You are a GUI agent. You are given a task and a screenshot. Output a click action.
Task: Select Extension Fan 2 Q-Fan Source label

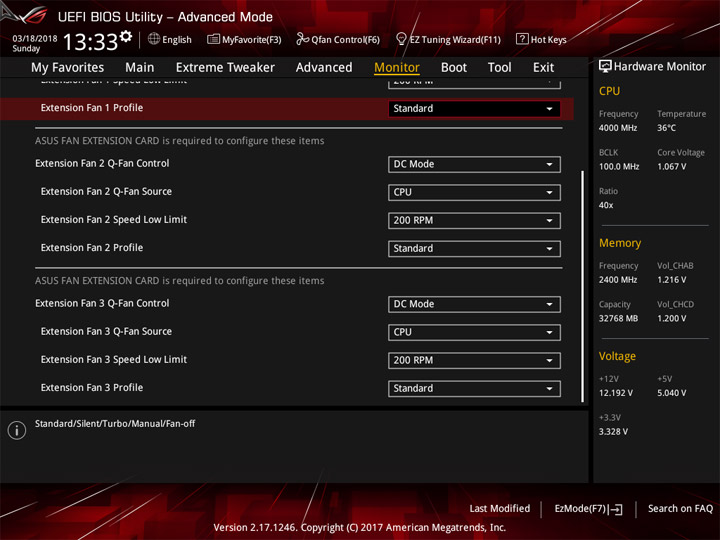pos(106,191)
